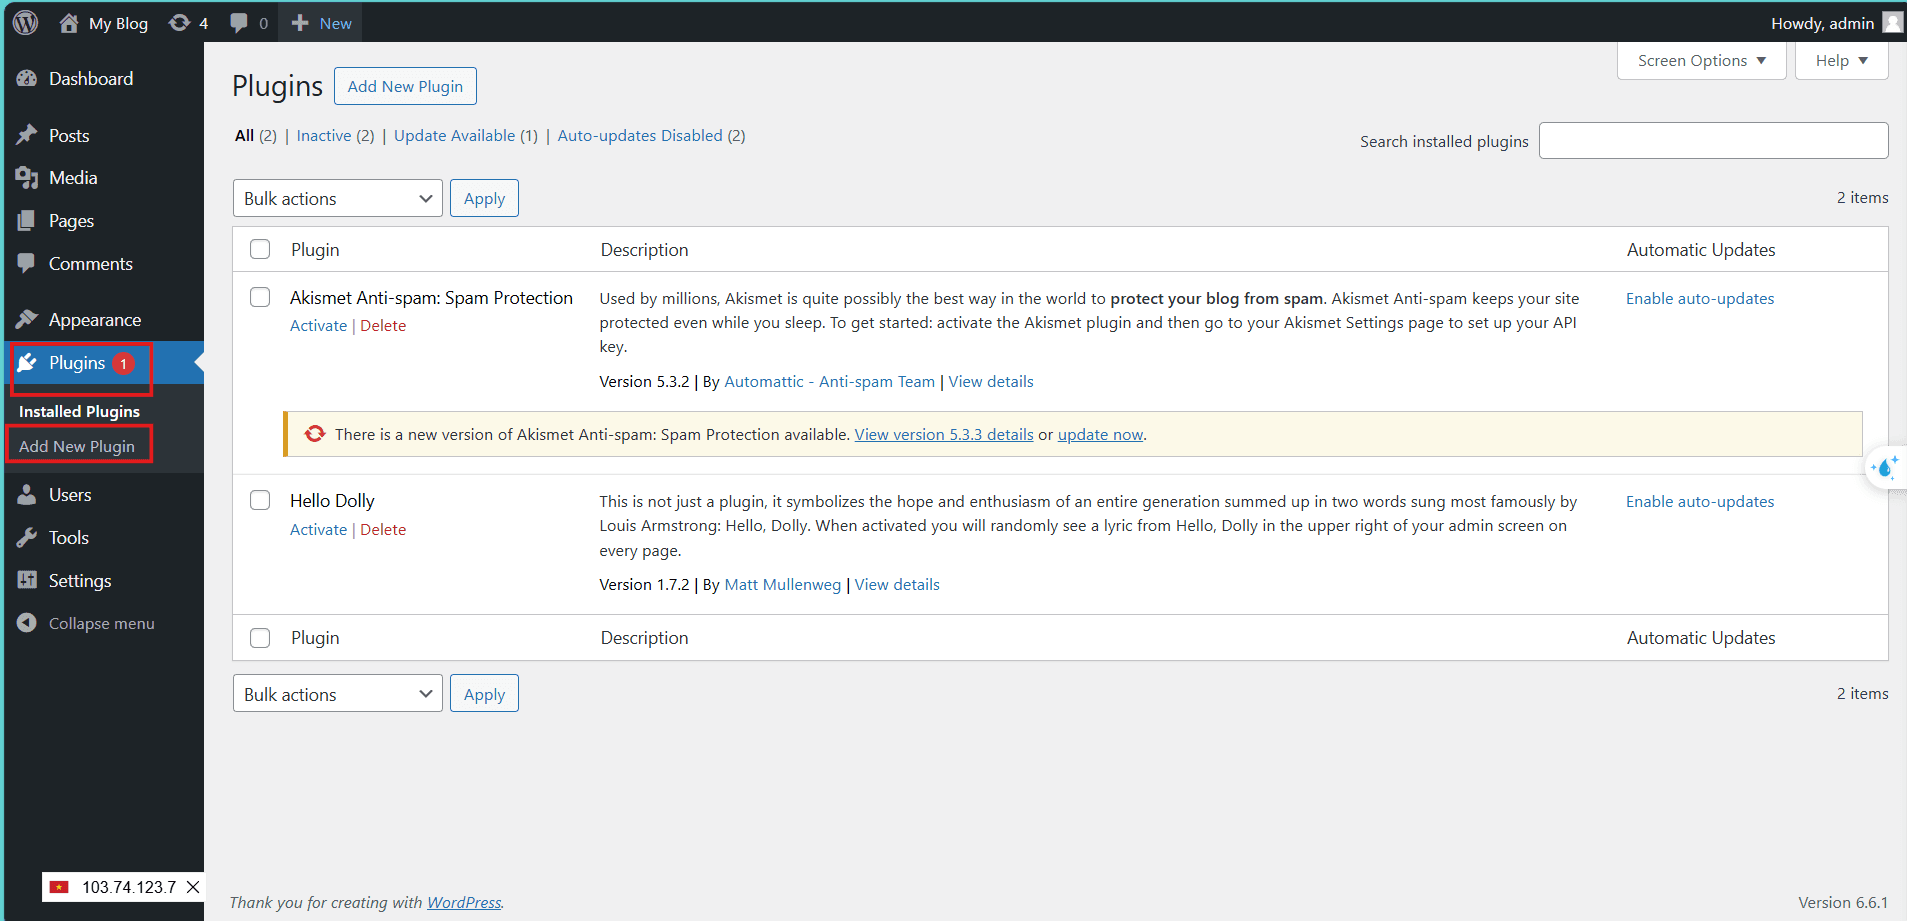Click the admin avatar icon
The image size is (1907, 921).
(1892, 22)
